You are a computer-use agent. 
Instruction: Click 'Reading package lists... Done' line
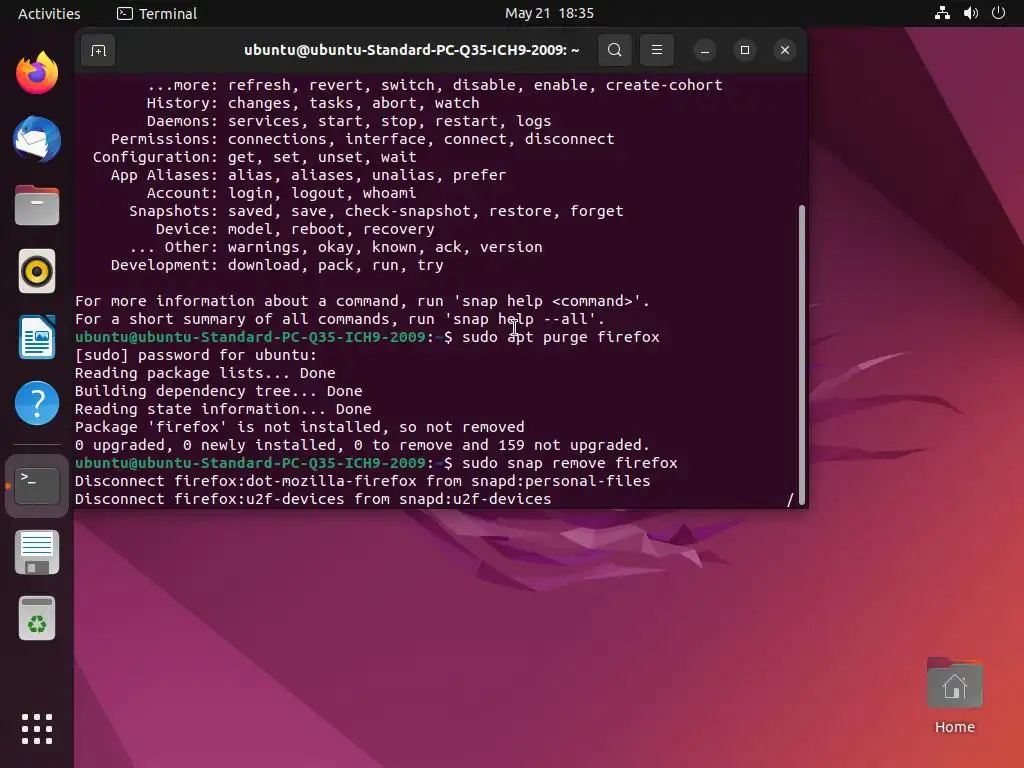204,373
